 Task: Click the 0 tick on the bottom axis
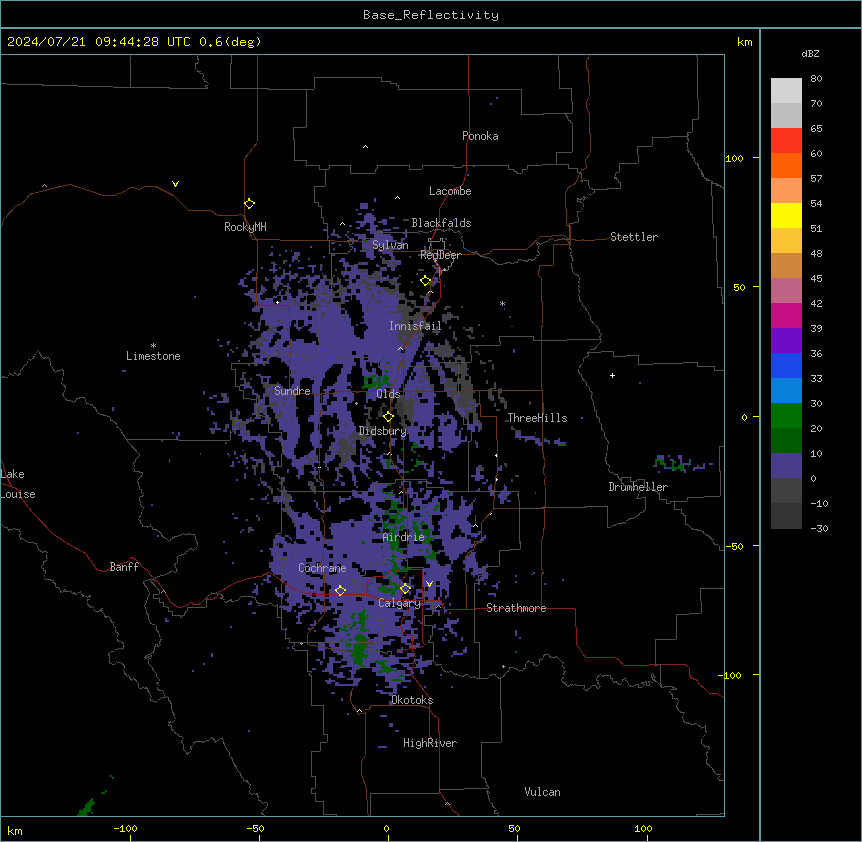tap(386, 828)
